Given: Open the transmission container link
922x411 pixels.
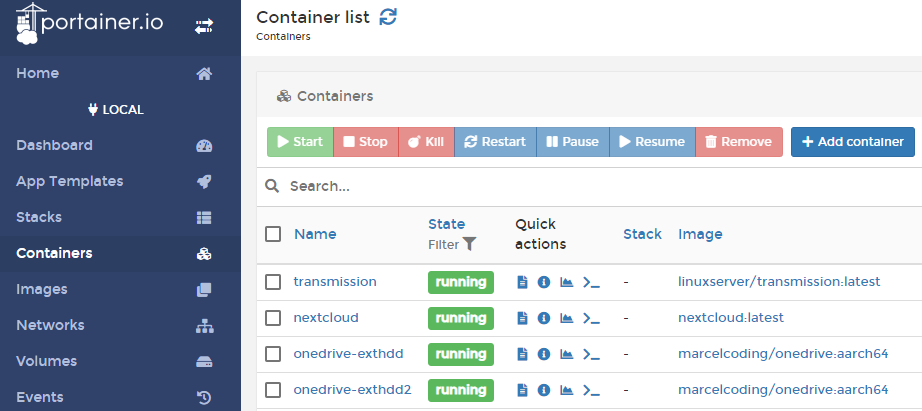Looking at the screenshot, I should [335, 282].
